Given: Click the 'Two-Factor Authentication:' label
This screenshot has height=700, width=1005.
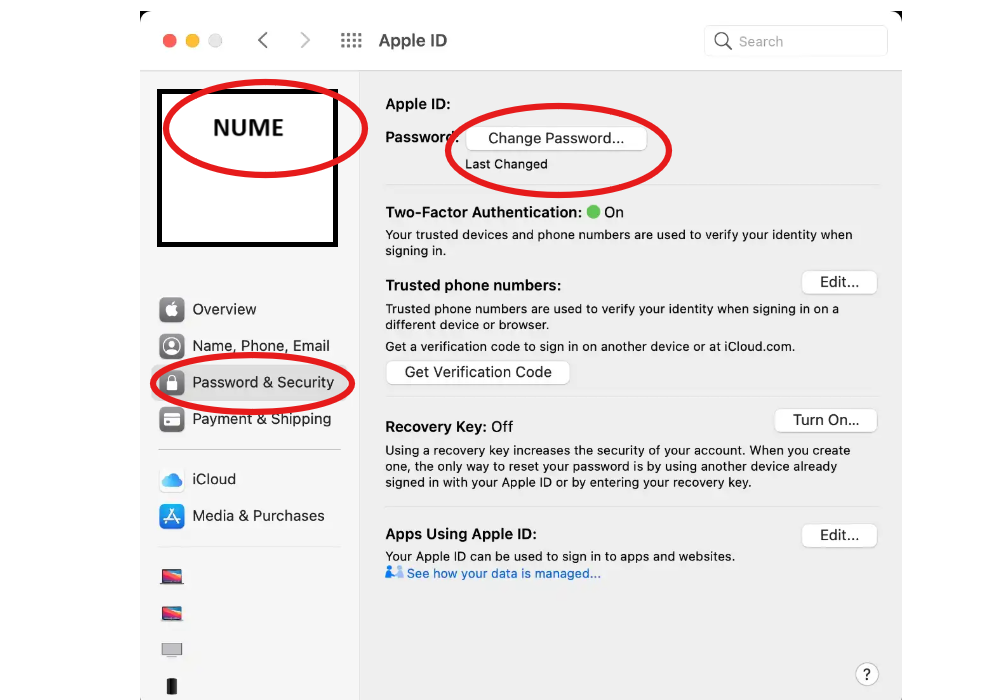Looking at the screenshot, I should 483,212.
